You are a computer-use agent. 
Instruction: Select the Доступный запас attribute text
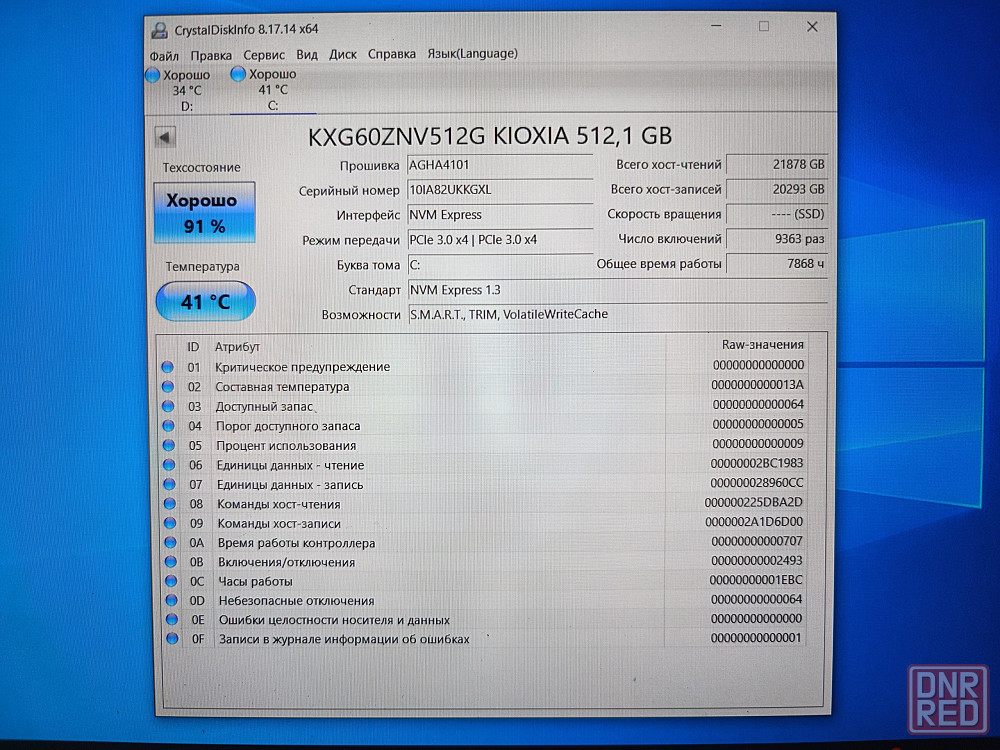tap(264, 406)
